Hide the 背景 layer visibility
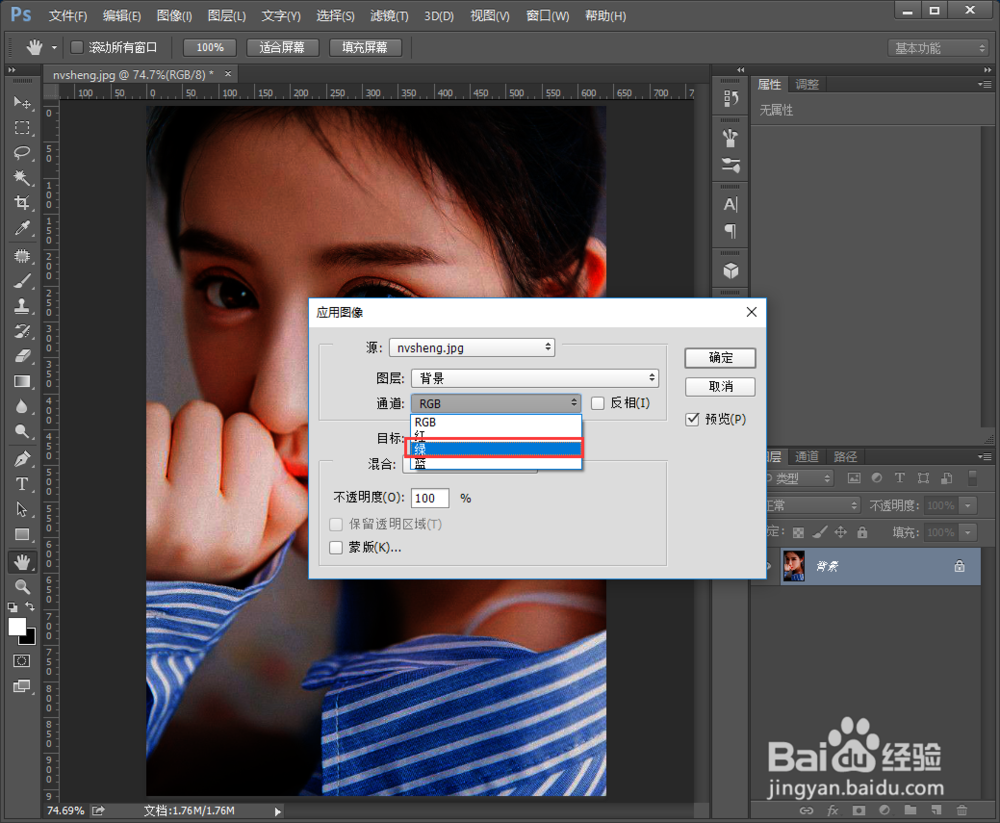The image size is (1000, 823). pos(767,567)
